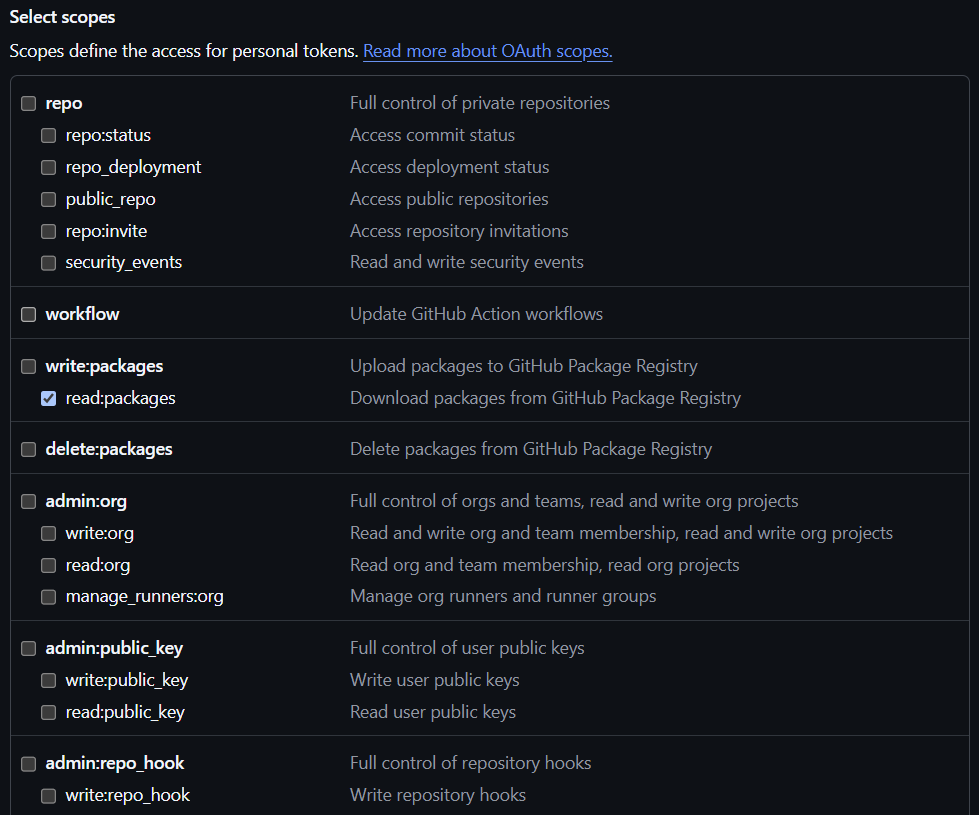Screen dimensions: 979x815
Task: Select the public_repo scope checkbox
Action: (49, 199)
